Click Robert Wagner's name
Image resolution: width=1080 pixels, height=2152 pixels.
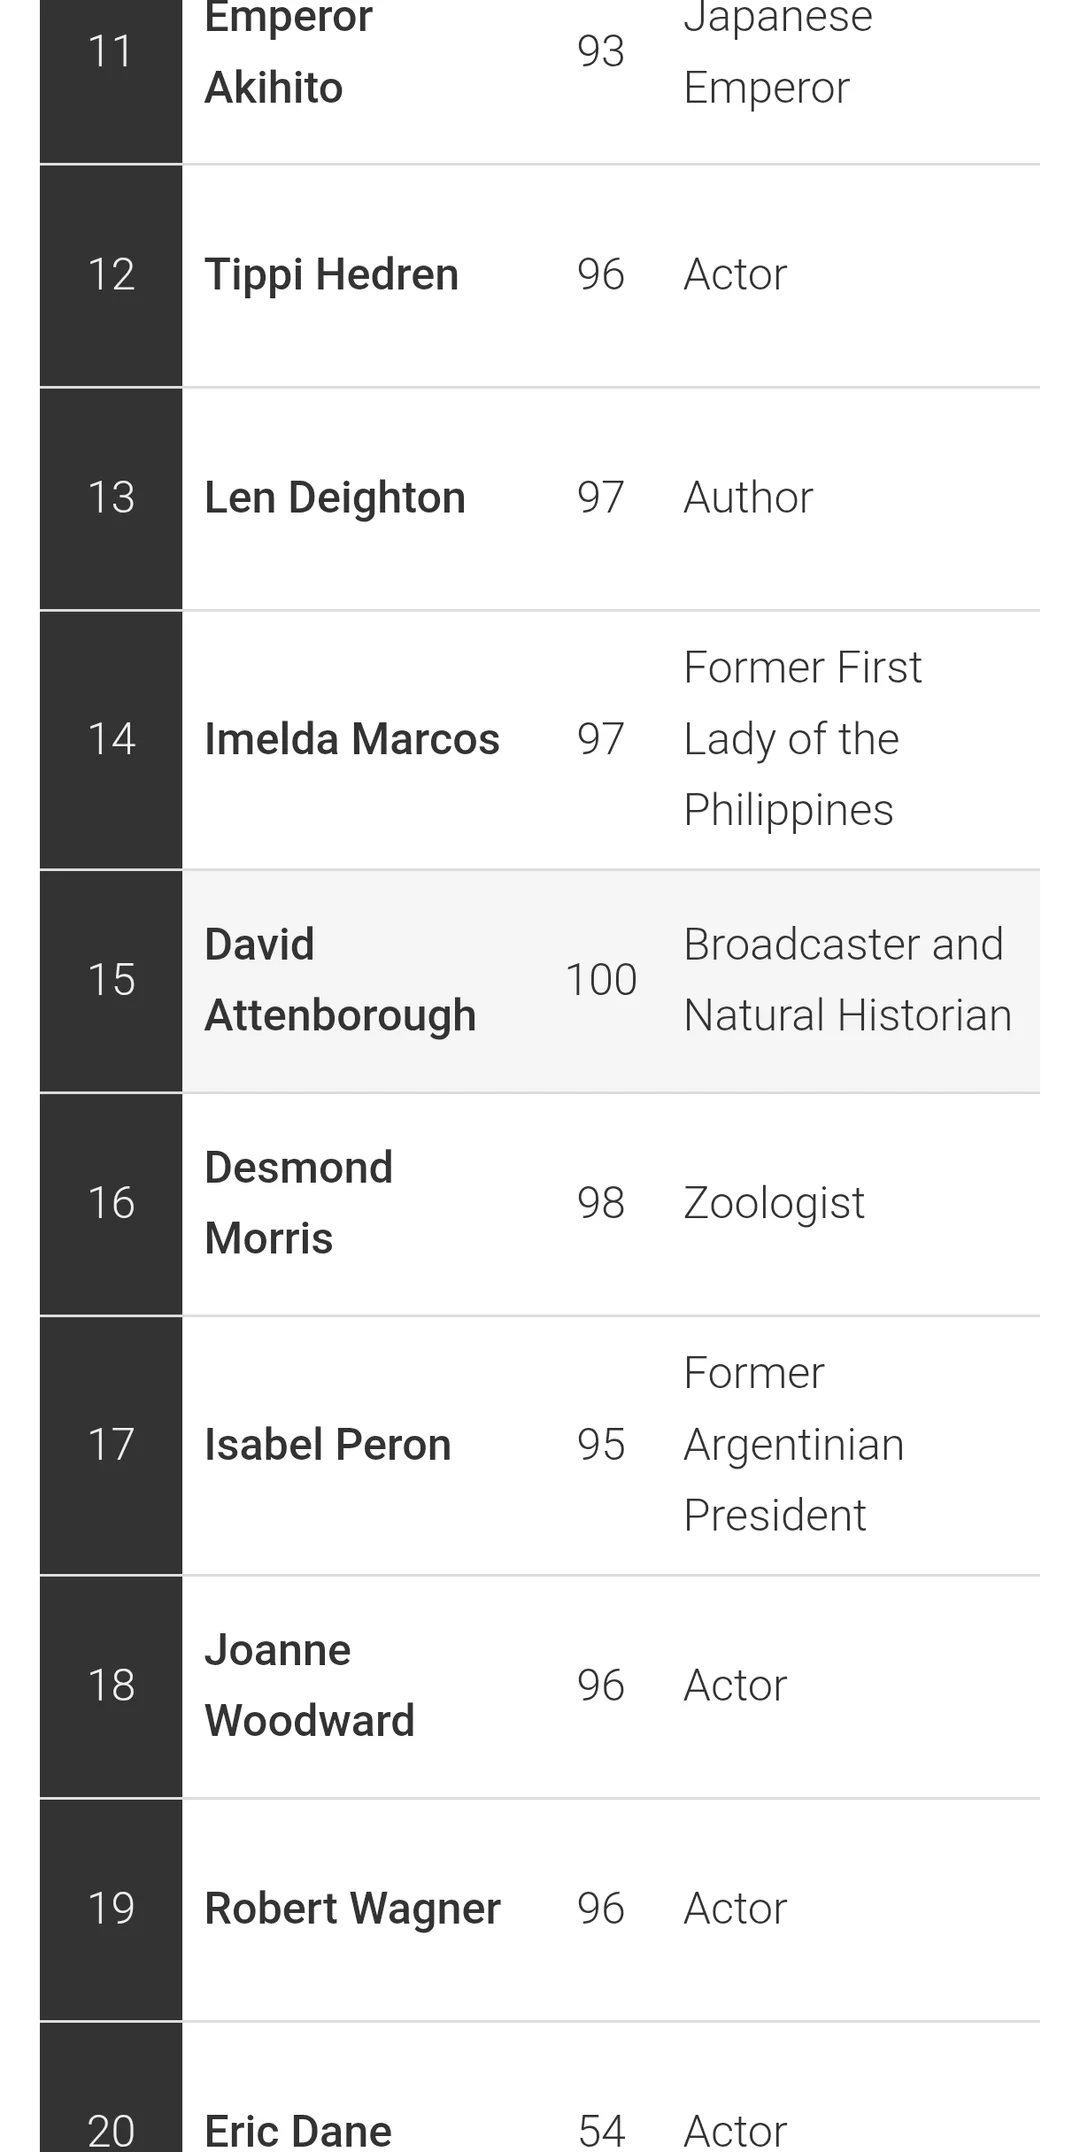[352, 1909]
